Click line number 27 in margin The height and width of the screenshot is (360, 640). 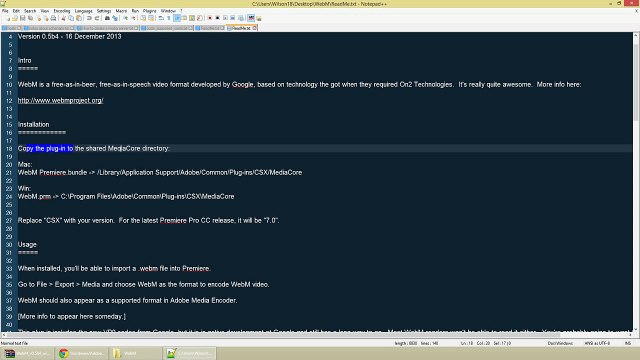click(x=9, y=220)
